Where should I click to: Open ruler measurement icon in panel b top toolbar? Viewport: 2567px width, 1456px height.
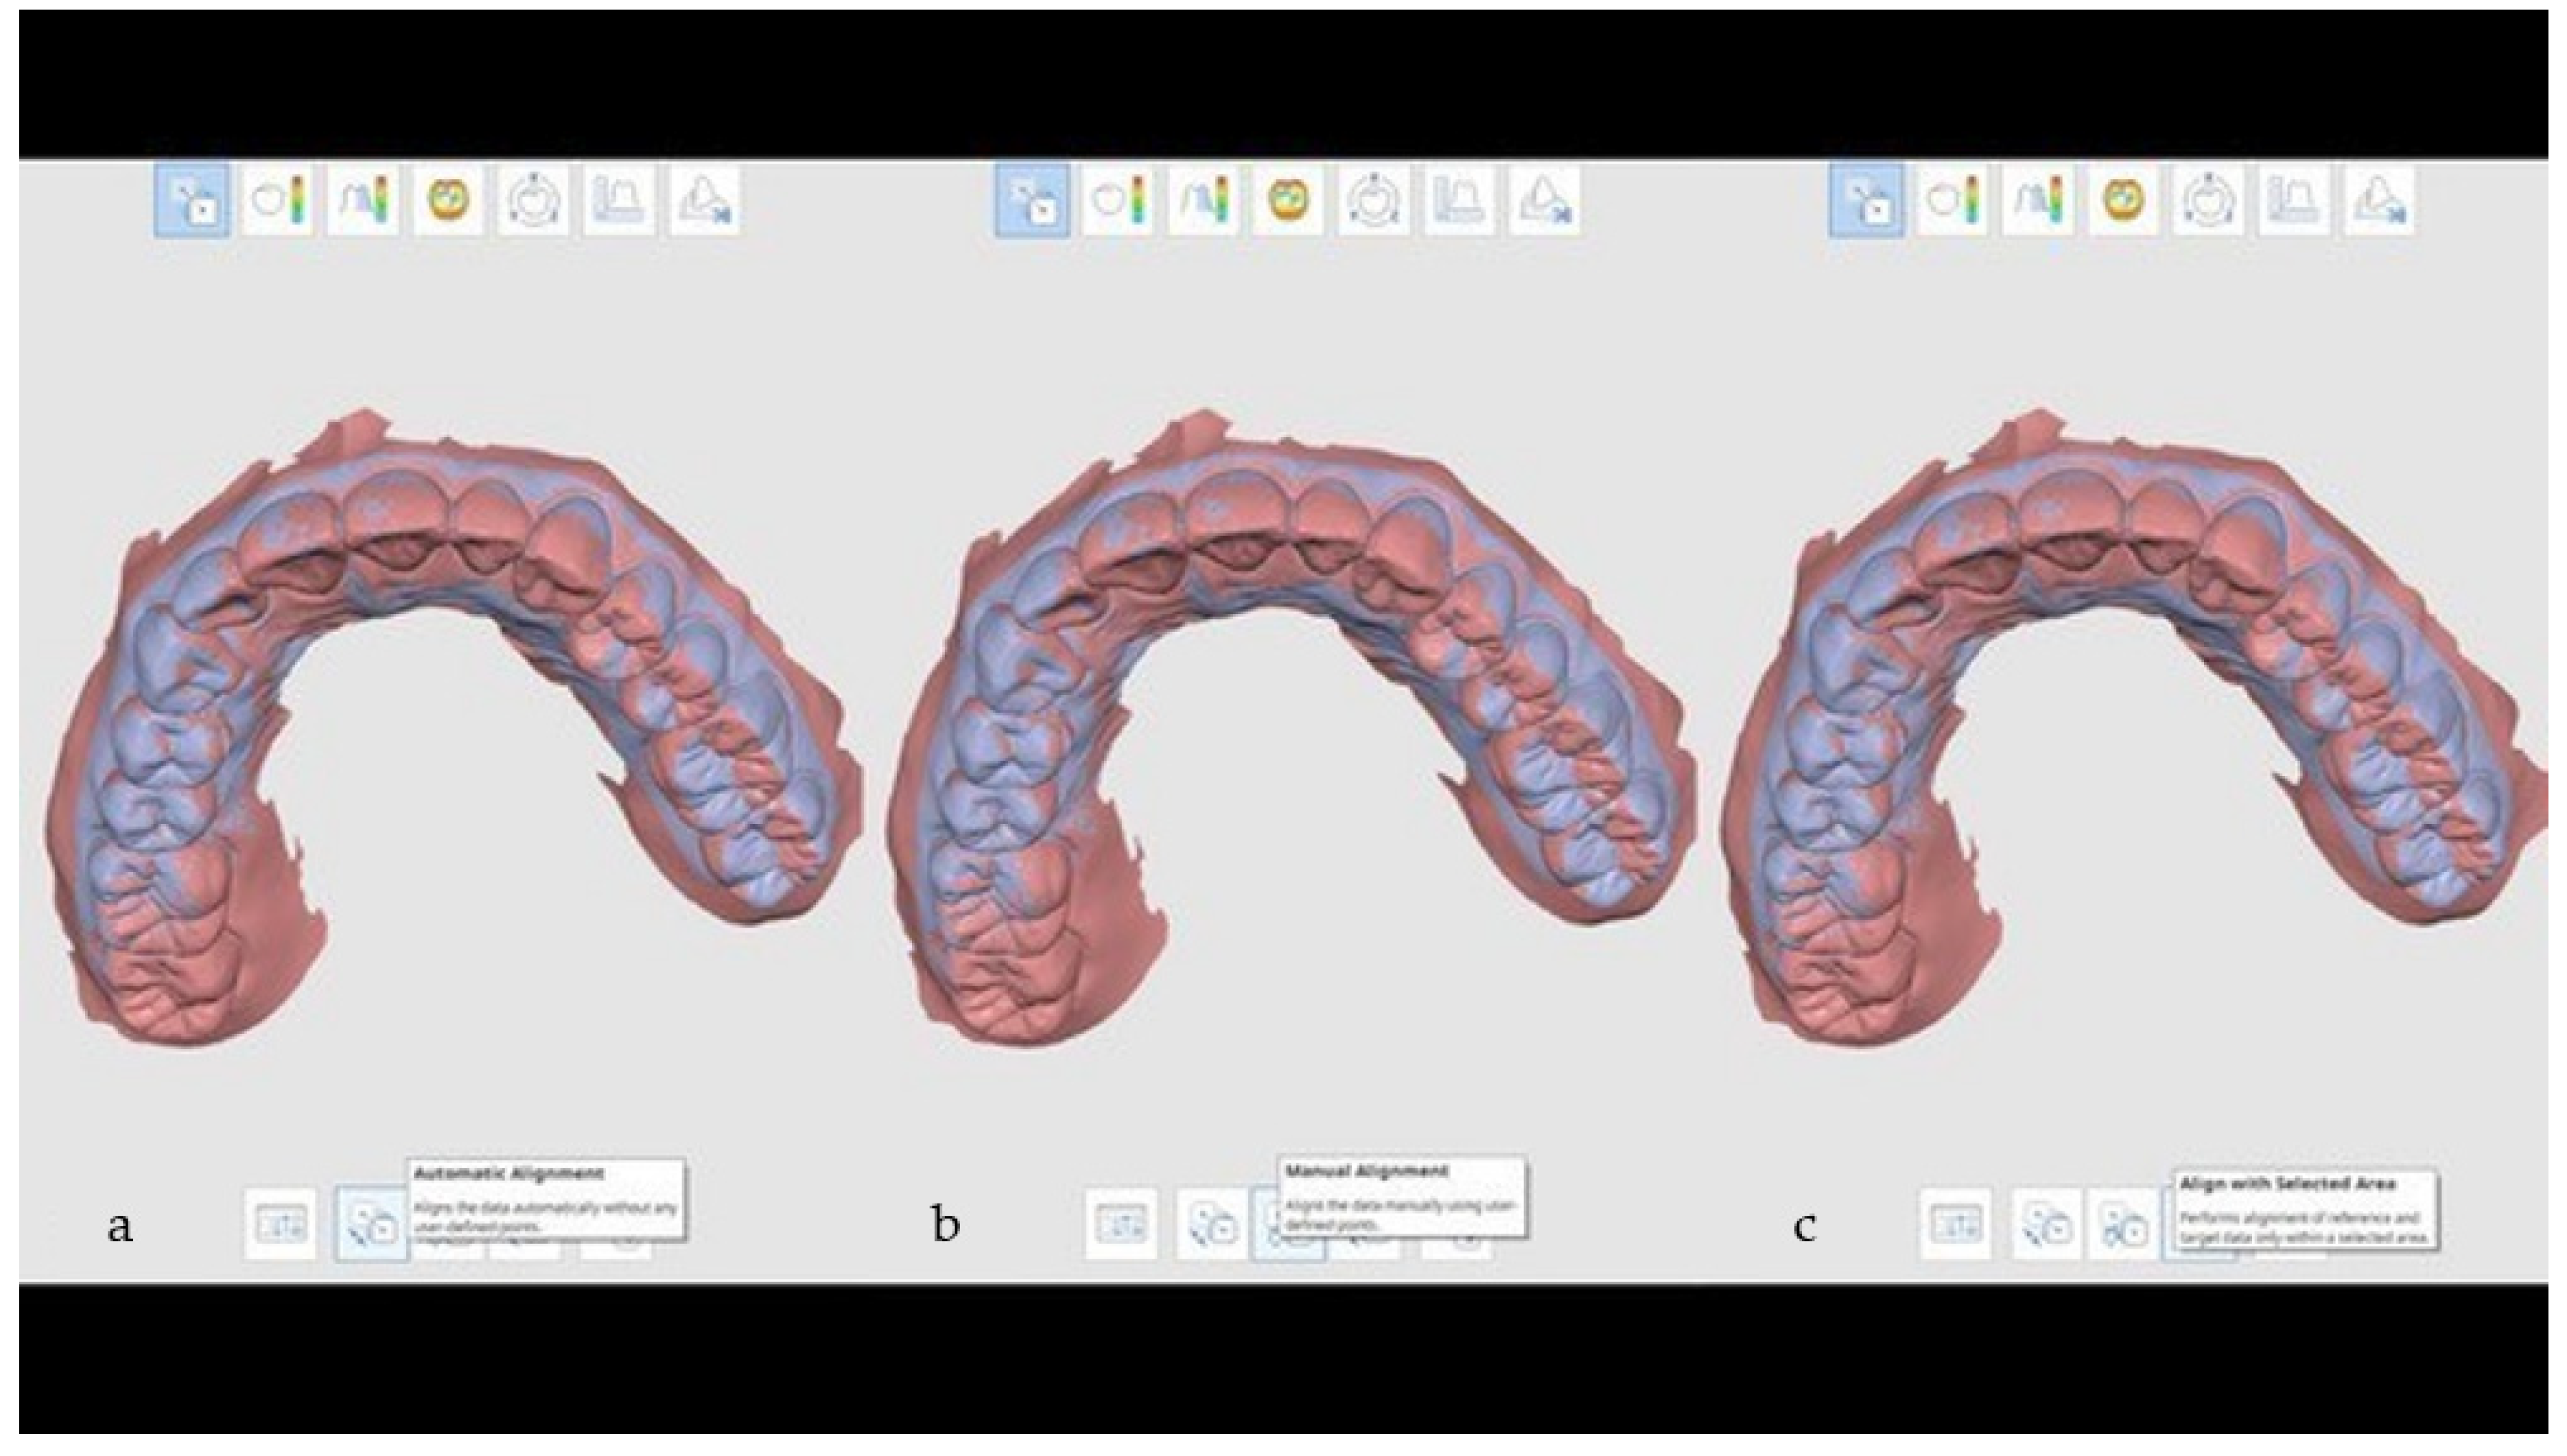1459,201
